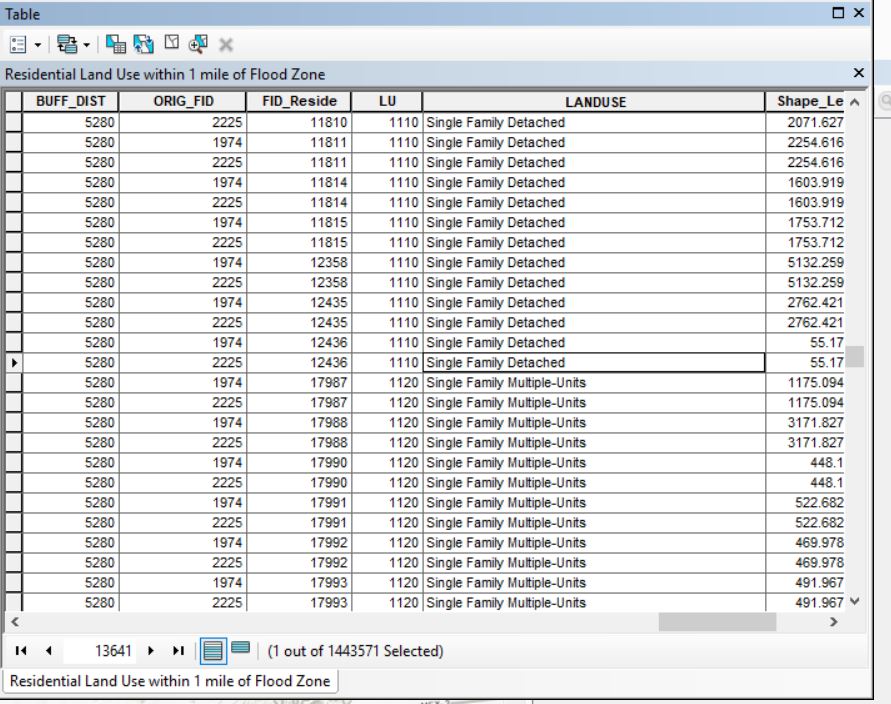The height and width of the screenshot is (704, 891).
Task: Click the ORIG_FID column header
Action: (x=183, y=101)
